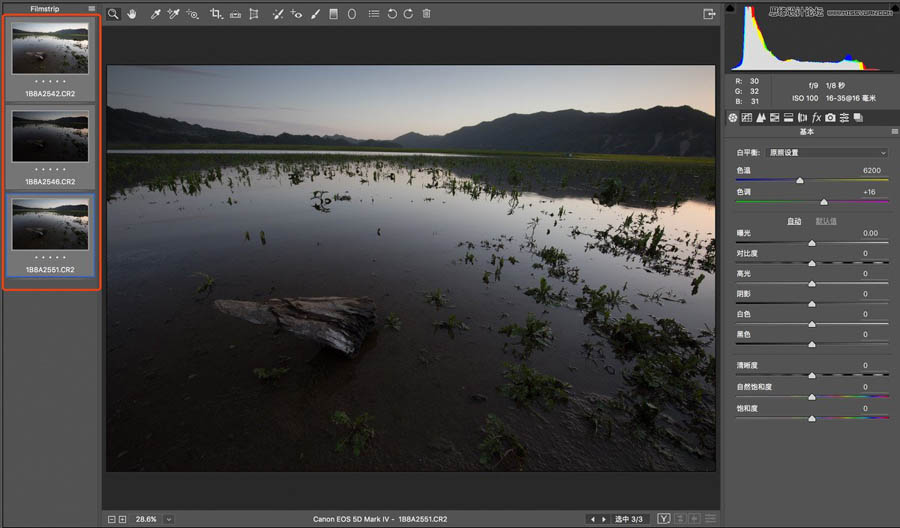This screenshot has height=528, width=900.
Task: Switch to the Presets tab
Action: click(844, 118)
